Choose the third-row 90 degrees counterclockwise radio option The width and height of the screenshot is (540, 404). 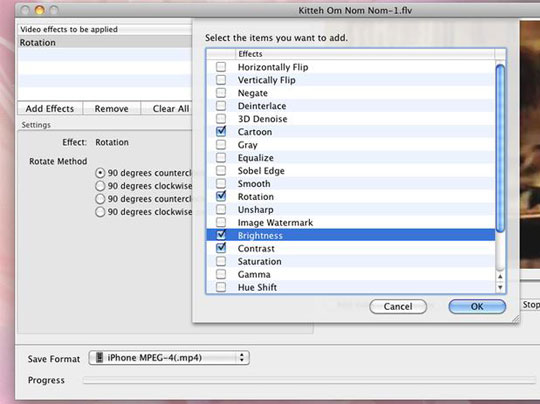pyautogui.click(x=100, y=199)
